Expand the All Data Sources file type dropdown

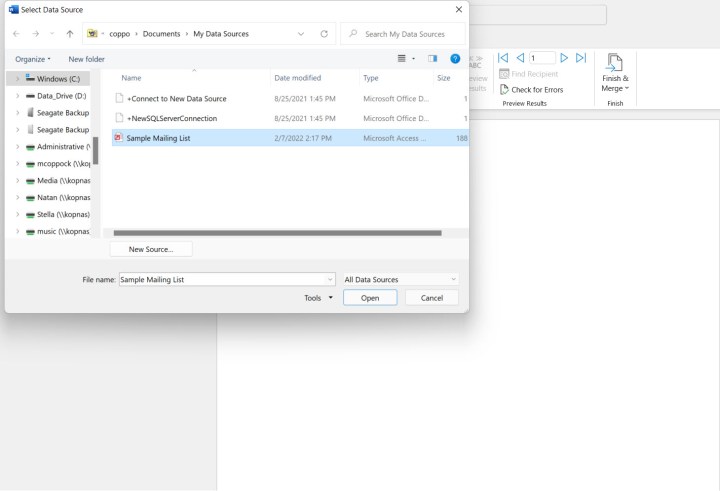click(x=400, y=280)
